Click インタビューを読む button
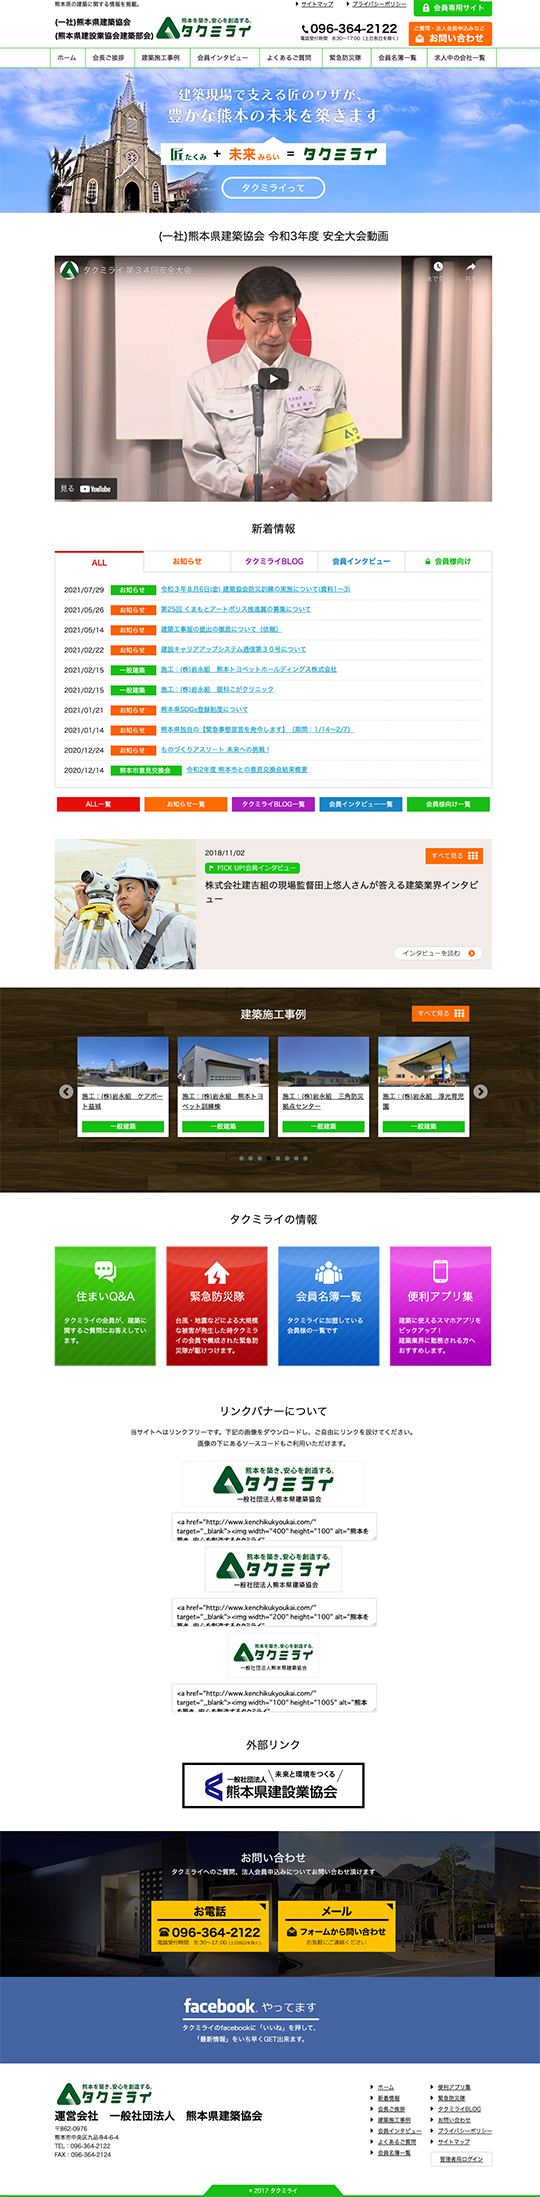Screen dimensions: 540x2197 pos(438,953)
